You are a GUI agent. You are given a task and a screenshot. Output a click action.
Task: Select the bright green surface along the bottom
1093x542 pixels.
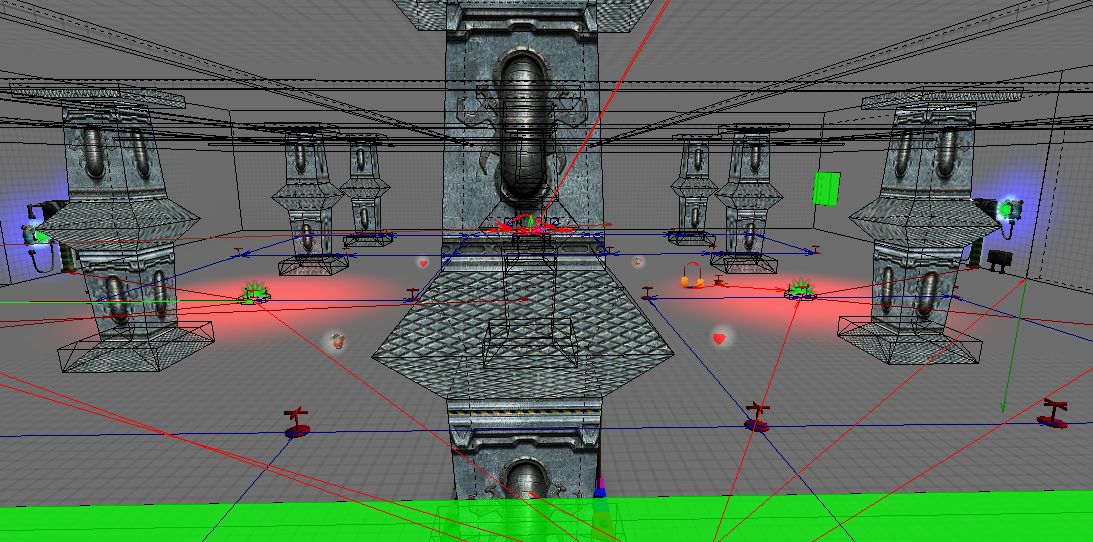(x=546, y=519)
